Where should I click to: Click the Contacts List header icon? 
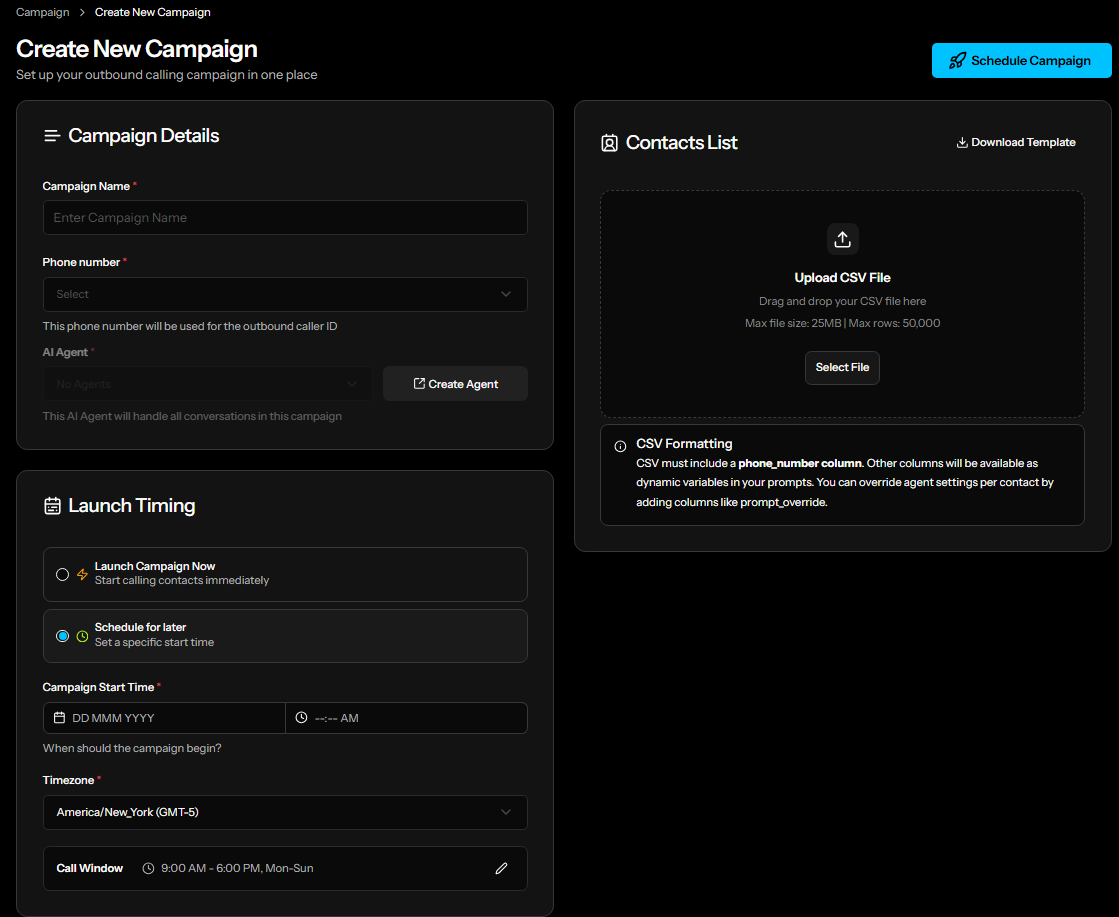coord(609,143)
